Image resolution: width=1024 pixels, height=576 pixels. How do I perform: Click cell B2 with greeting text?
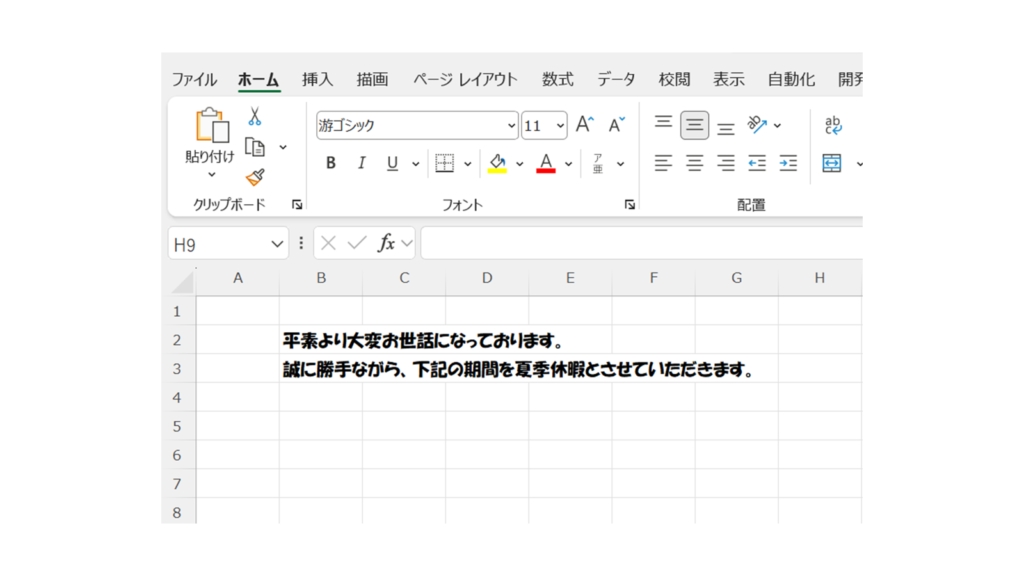pyautogui.click(x=321, y=341)
